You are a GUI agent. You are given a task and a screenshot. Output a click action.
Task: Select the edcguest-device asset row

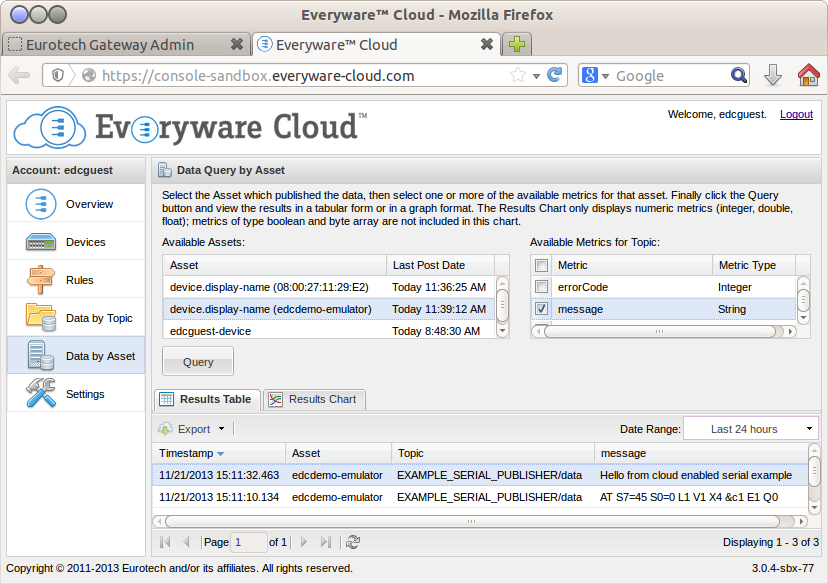pos(329,331)
